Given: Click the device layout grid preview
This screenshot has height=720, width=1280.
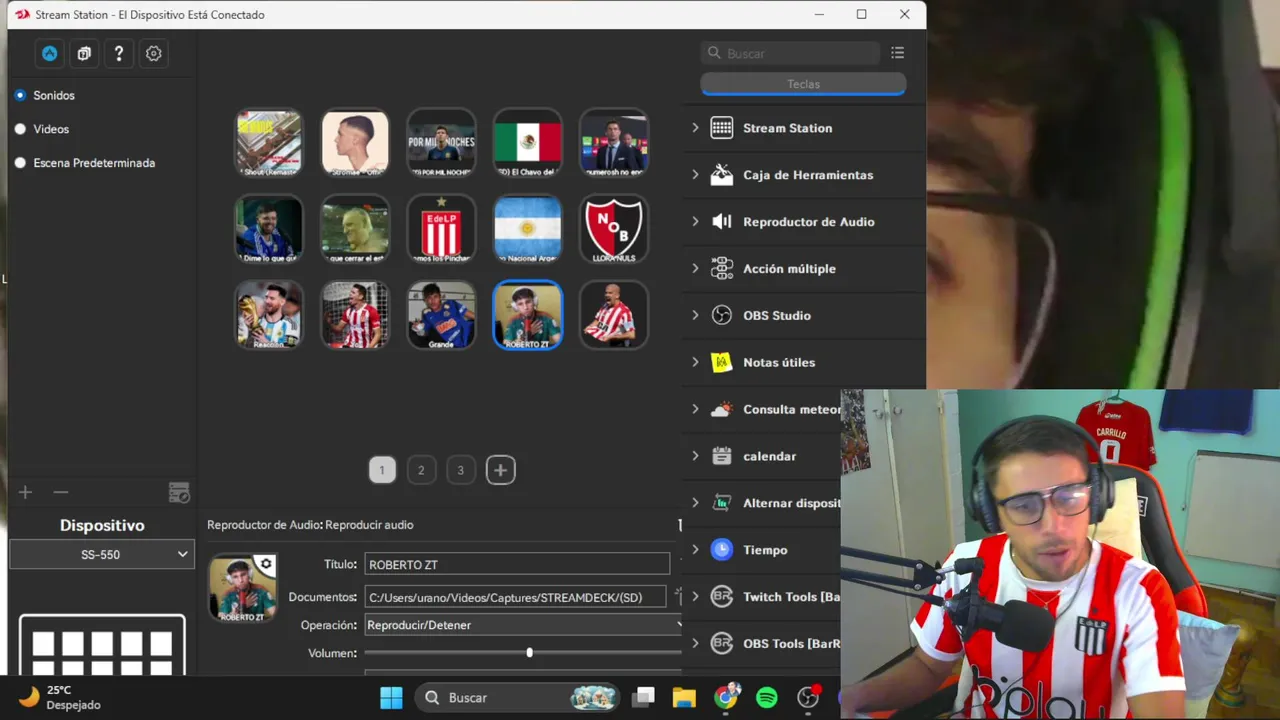Looking at the screenshot, I should [x=102, y=645].
